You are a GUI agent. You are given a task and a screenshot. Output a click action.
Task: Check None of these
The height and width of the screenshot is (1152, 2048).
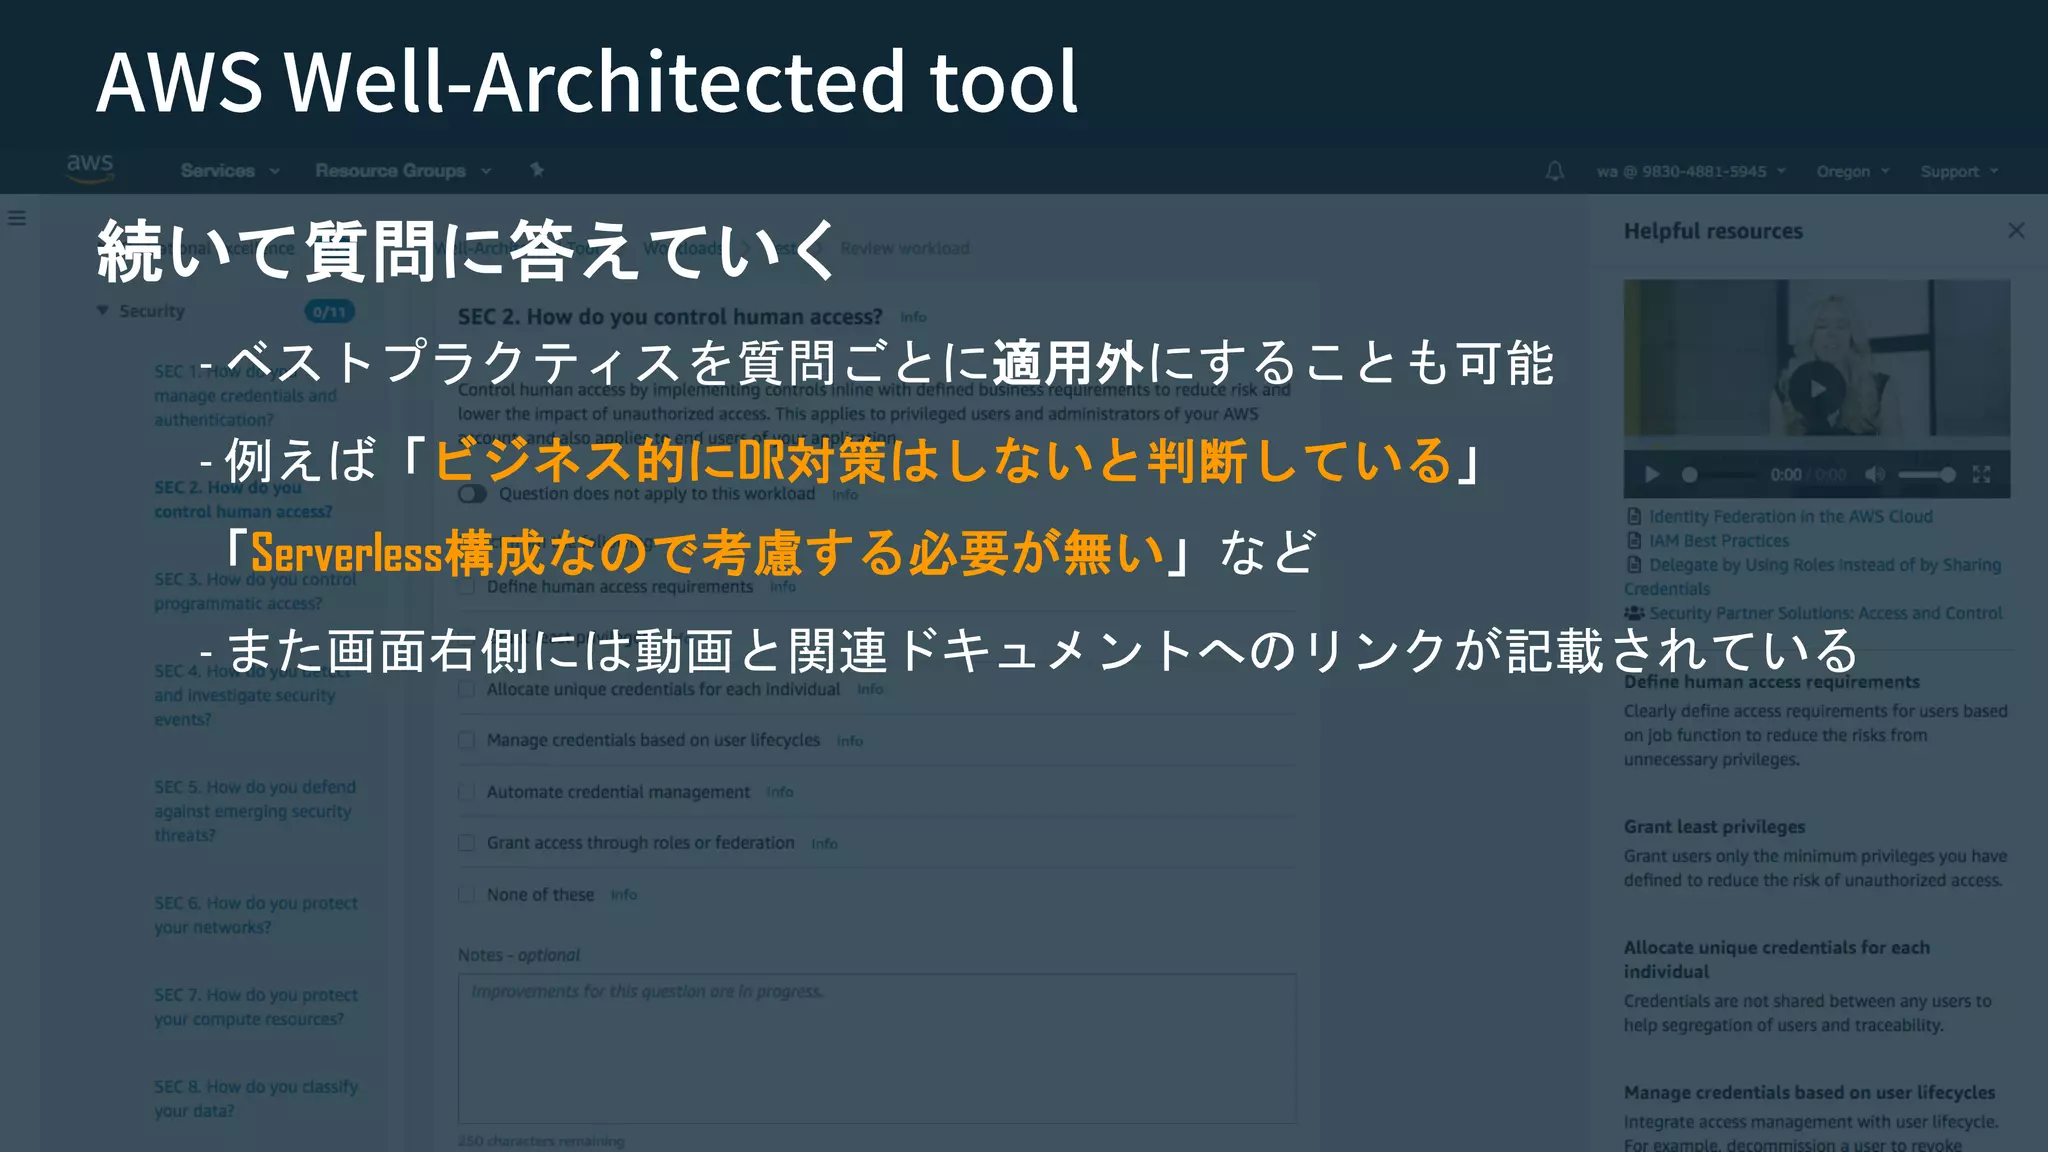[x=466, y=894]
